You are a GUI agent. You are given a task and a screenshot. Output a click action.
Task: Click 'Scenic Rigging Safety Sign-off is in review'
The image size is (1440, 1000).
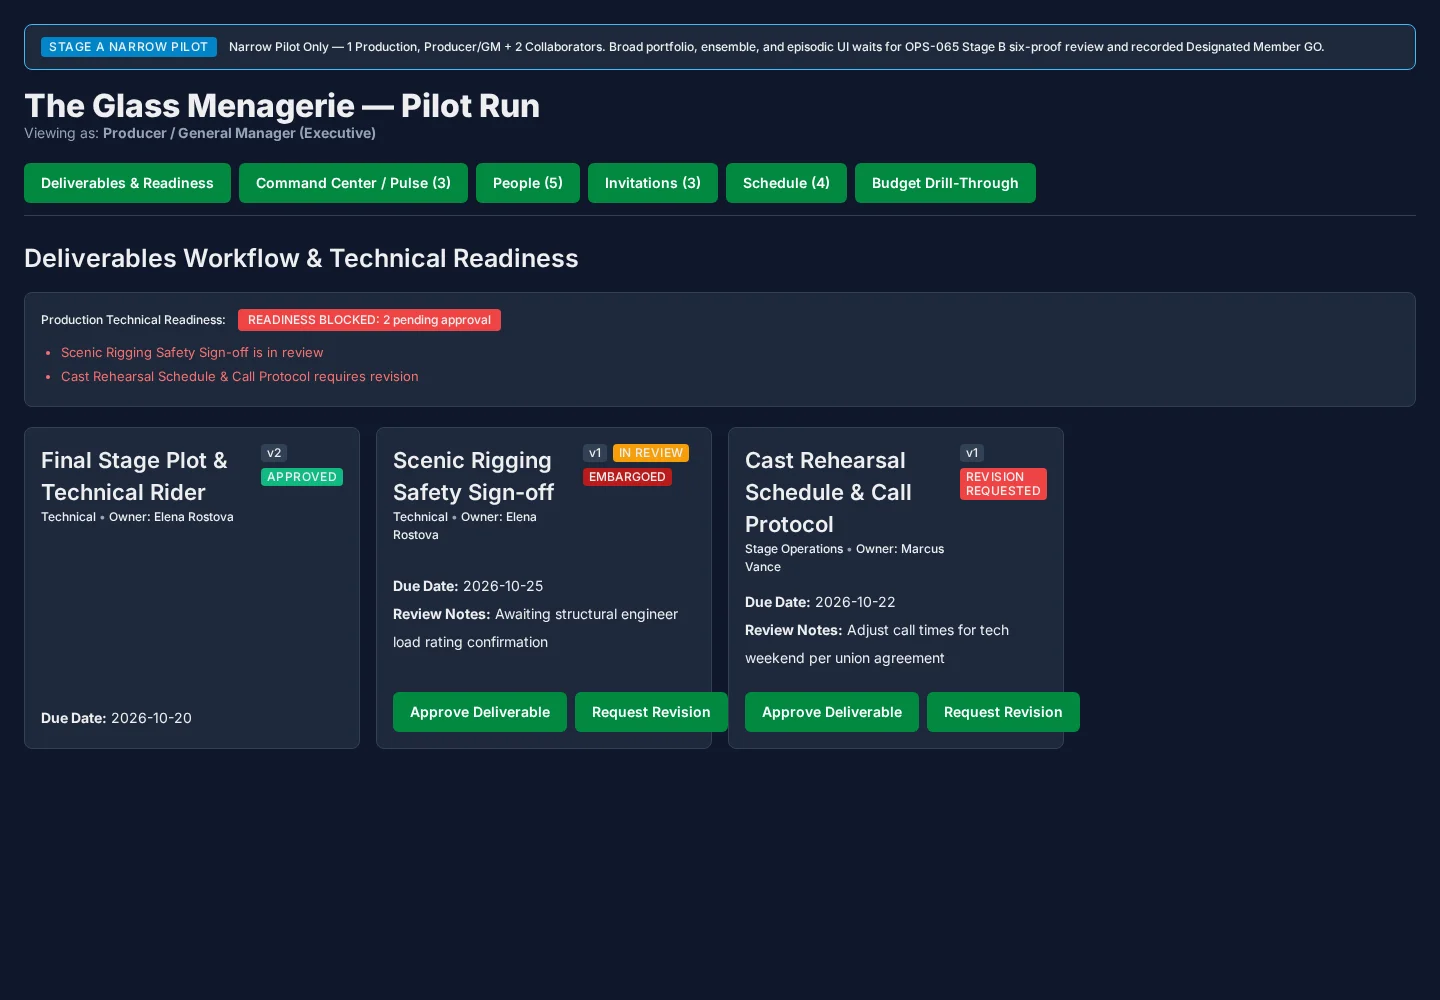coord(192,353)
